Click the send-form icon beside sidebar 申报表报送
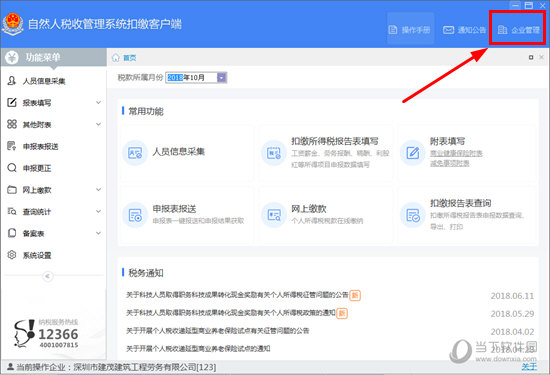 12,146
